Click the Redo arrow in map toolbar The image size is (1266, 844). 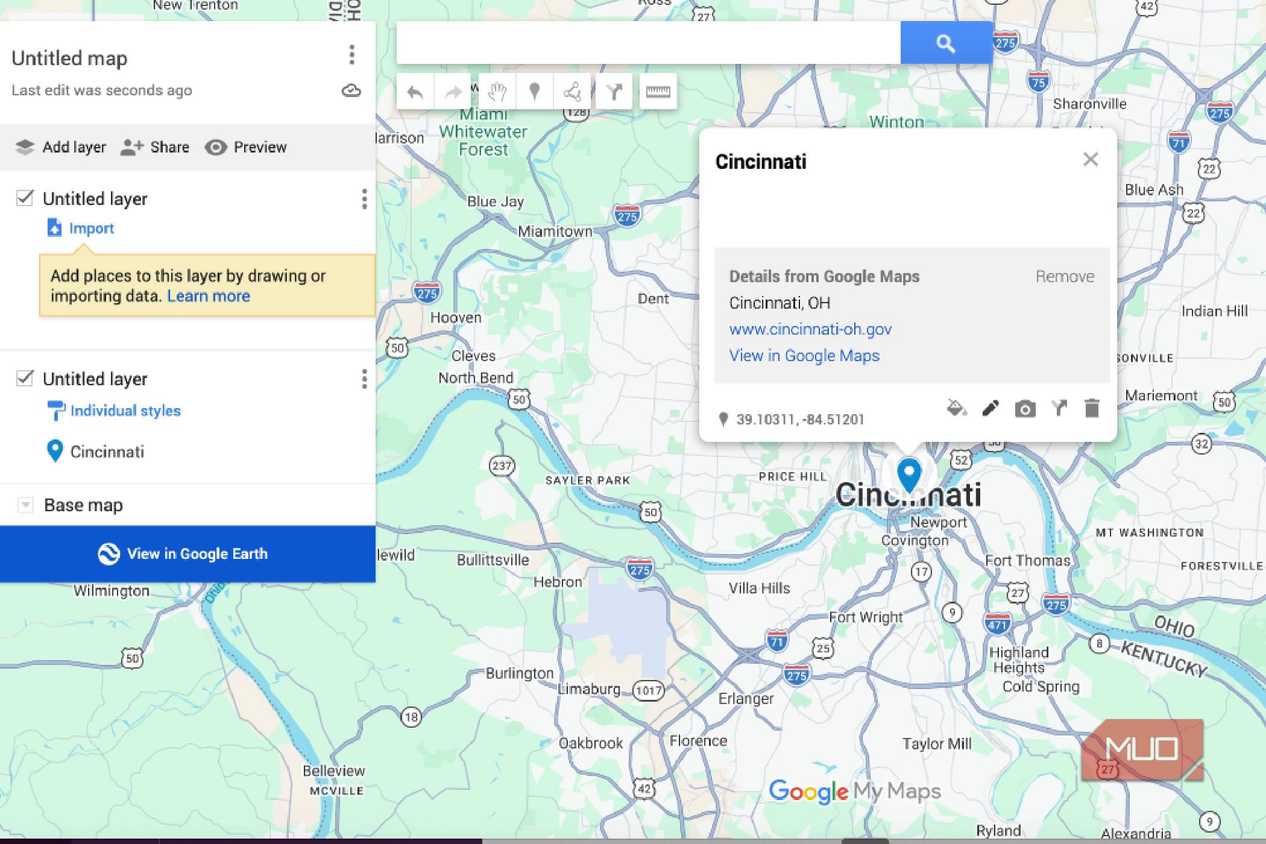(454, 92)
